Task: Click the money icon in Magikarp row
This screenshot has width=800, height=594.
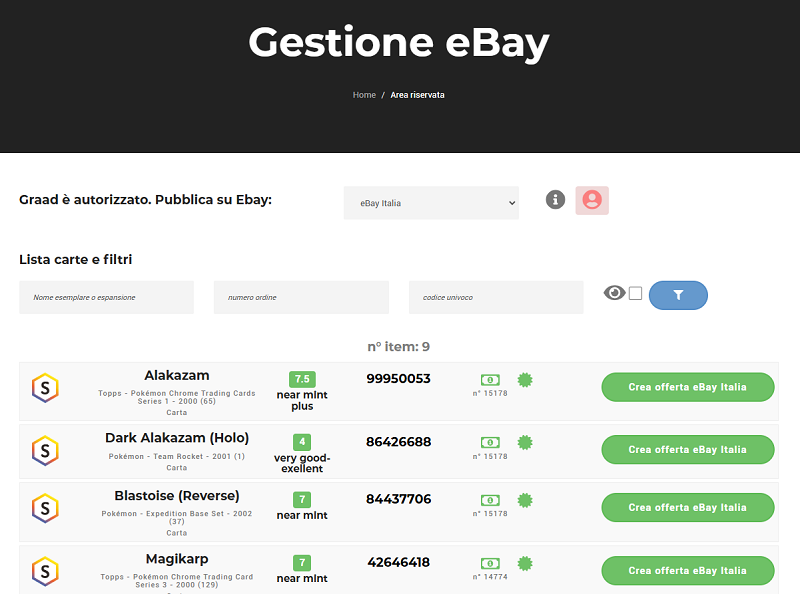Action: point(490,563)
